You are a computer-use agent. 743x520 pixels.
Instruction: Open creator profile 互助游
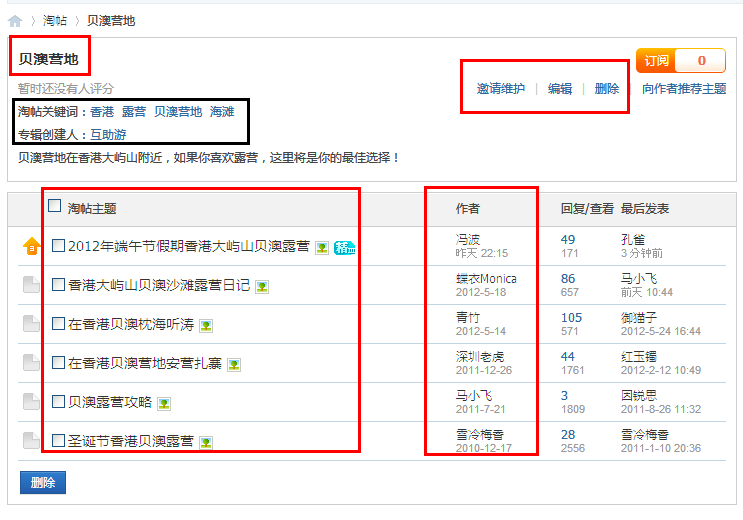click(108, 135)
